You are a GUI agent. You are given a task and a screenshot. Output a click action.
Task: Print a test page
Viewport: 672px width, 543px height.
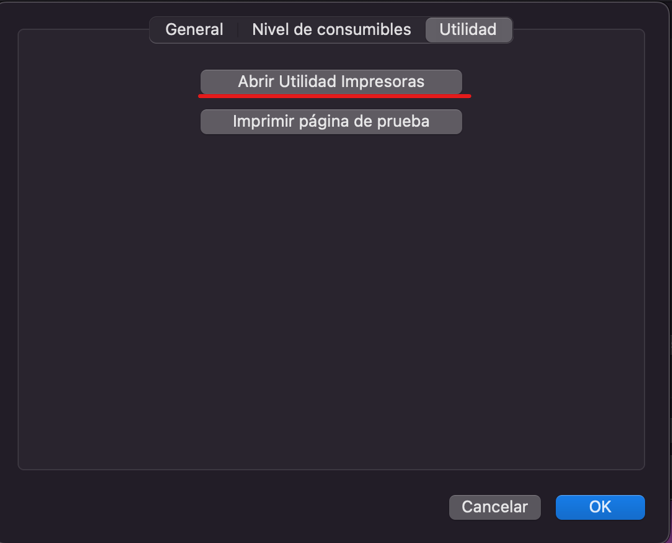331,121
